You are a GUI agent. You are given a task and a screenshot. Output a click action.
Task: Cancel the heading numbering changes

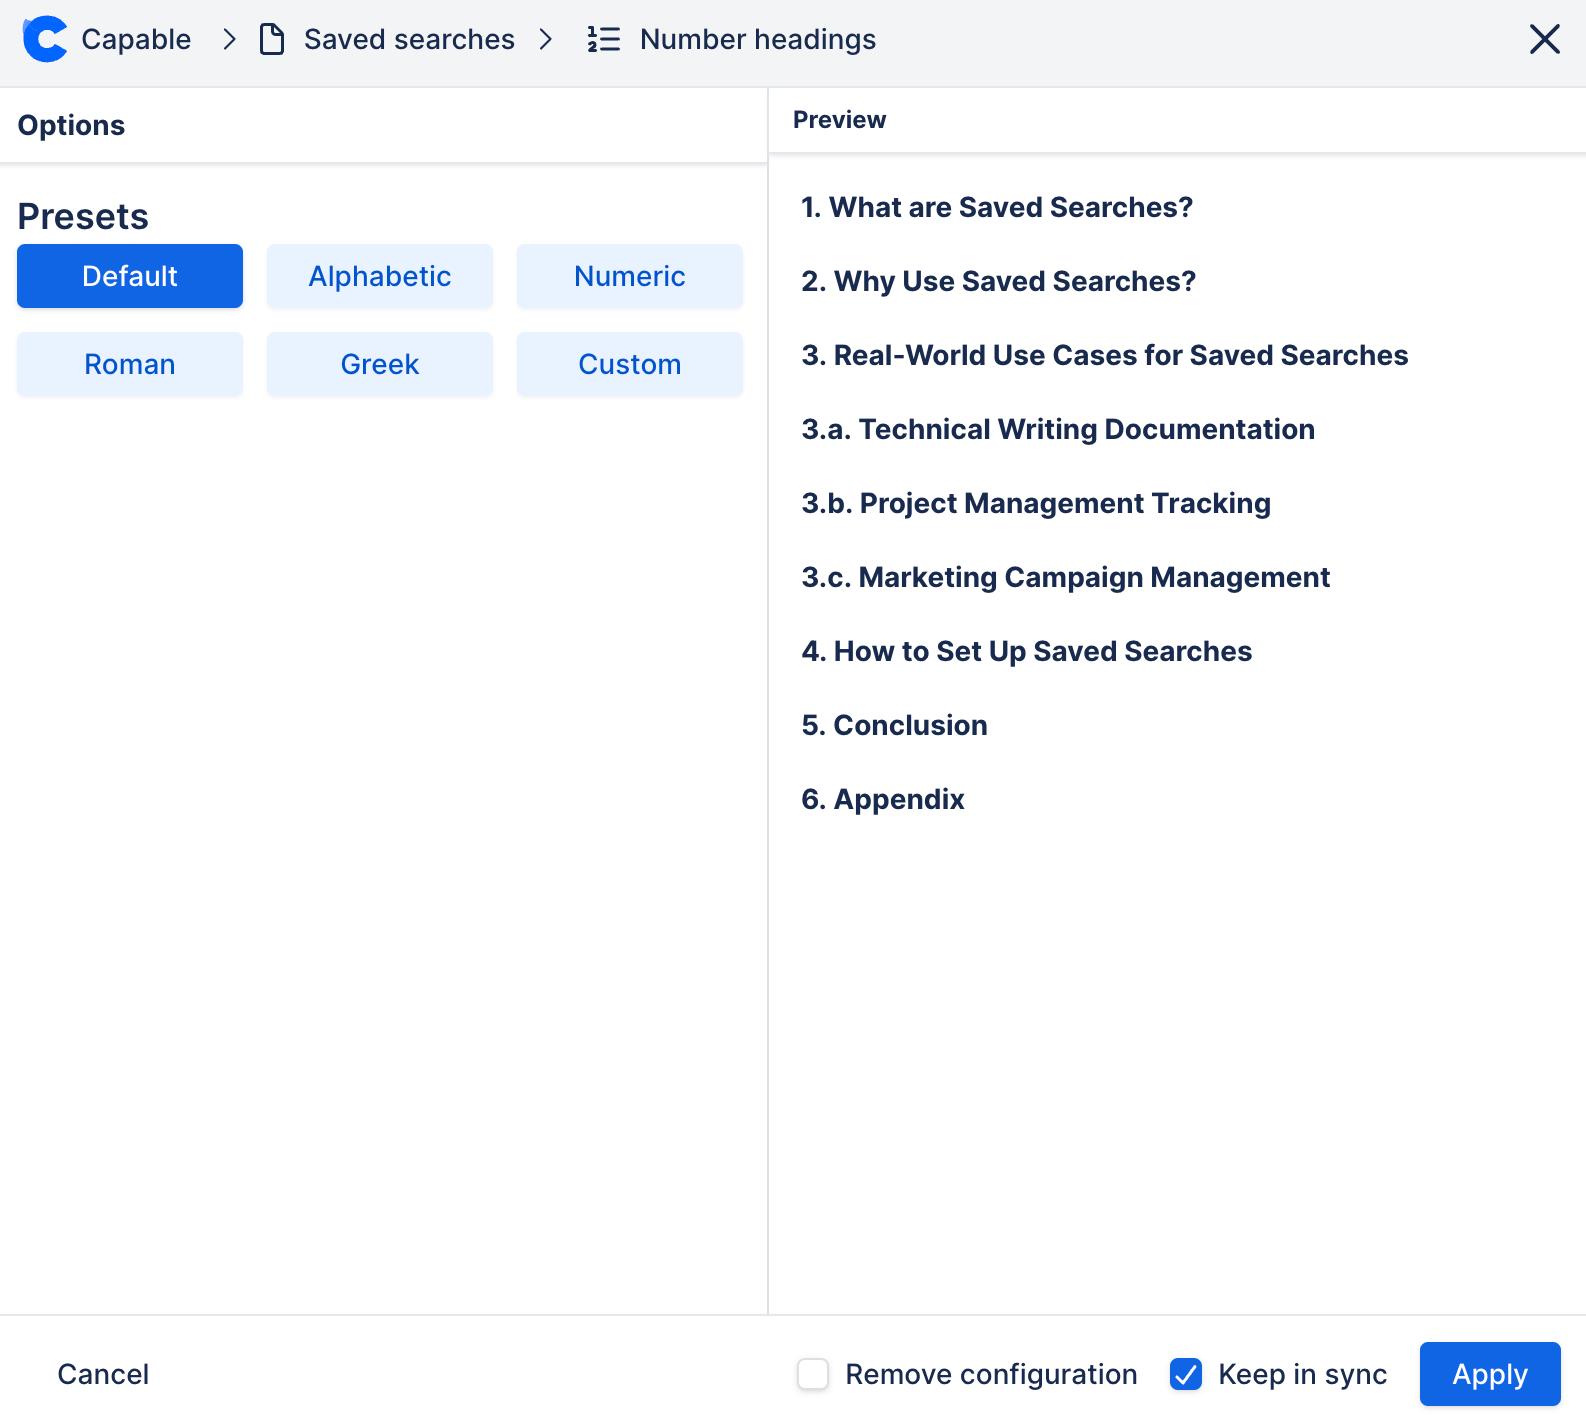[x=103, y=1374]
